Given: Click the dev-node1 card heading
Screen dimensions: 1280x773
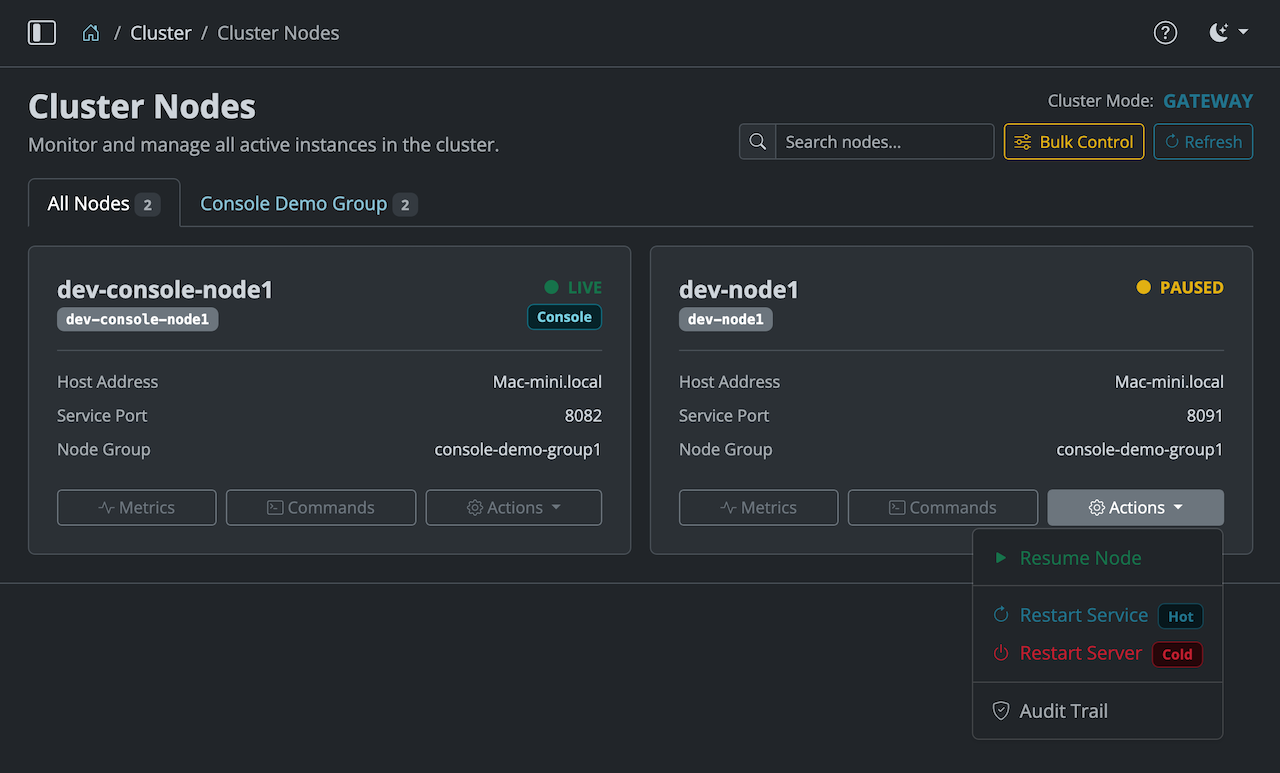Looking at the screenshot, I should click(x=739, y=289).
